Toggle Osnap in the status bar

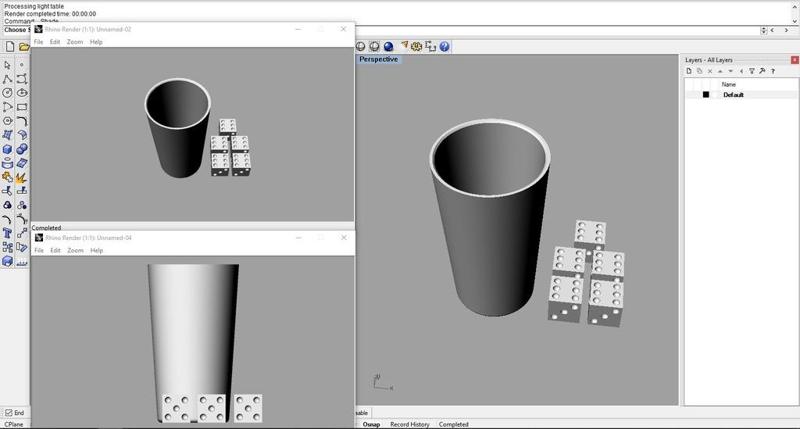(370, 424)
